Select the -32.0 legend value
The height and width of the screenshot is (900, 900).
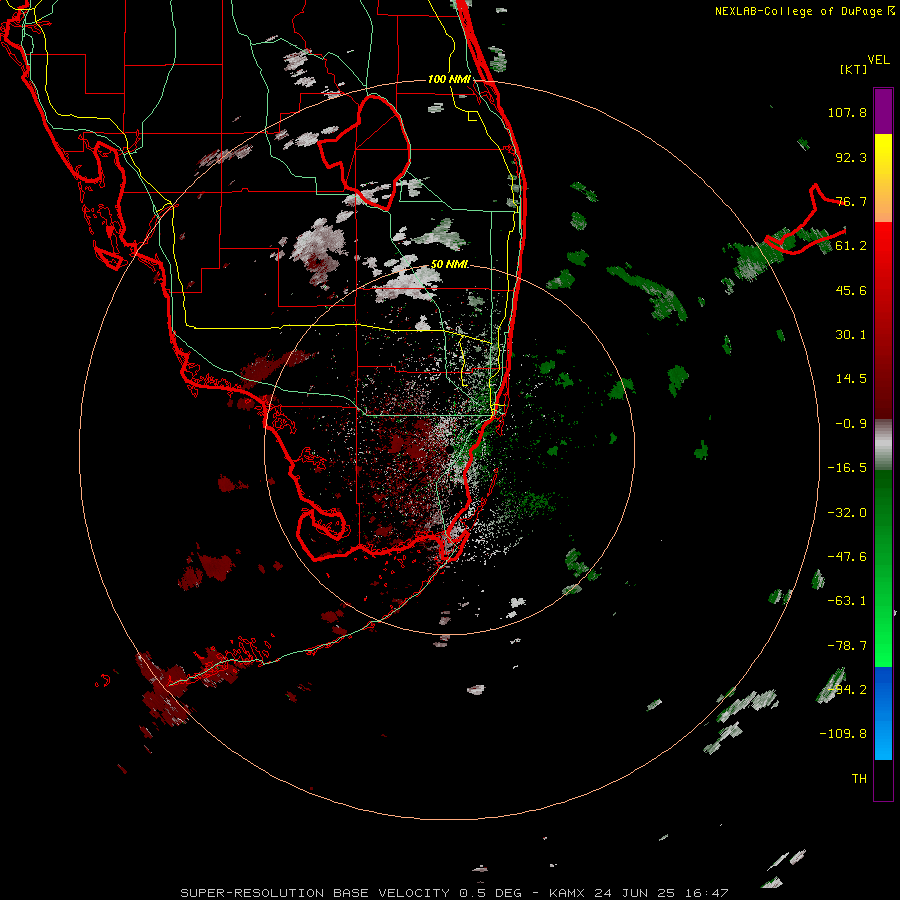tap(847, 513)
